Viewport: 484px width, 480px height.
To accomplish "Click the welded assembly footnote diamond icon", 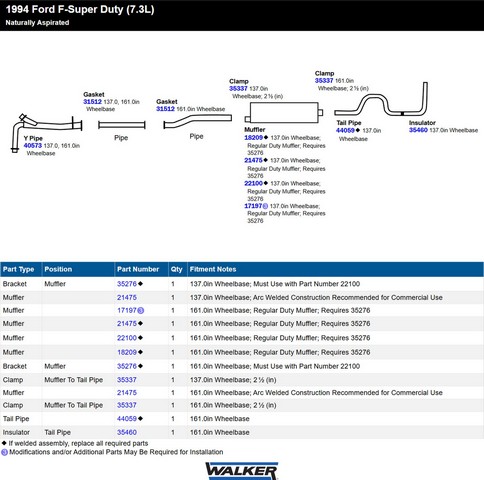I will coord(4,443).
